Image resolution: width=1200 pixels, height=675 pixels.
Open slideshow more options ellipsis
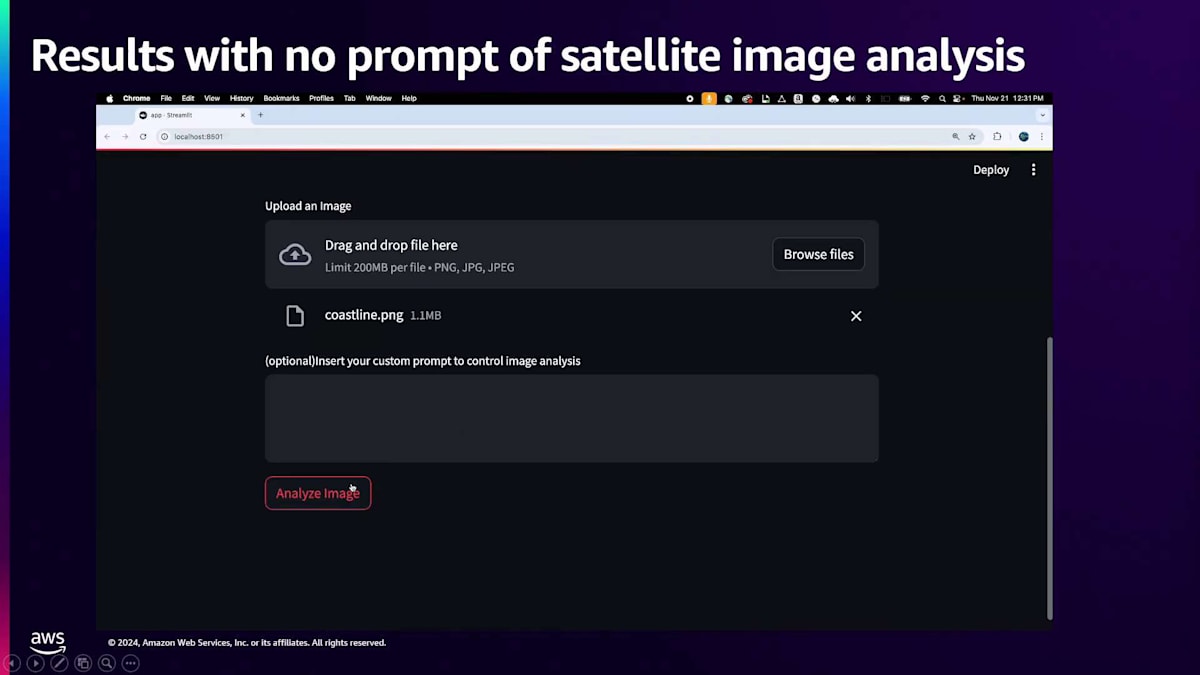(x=130, y=663)
